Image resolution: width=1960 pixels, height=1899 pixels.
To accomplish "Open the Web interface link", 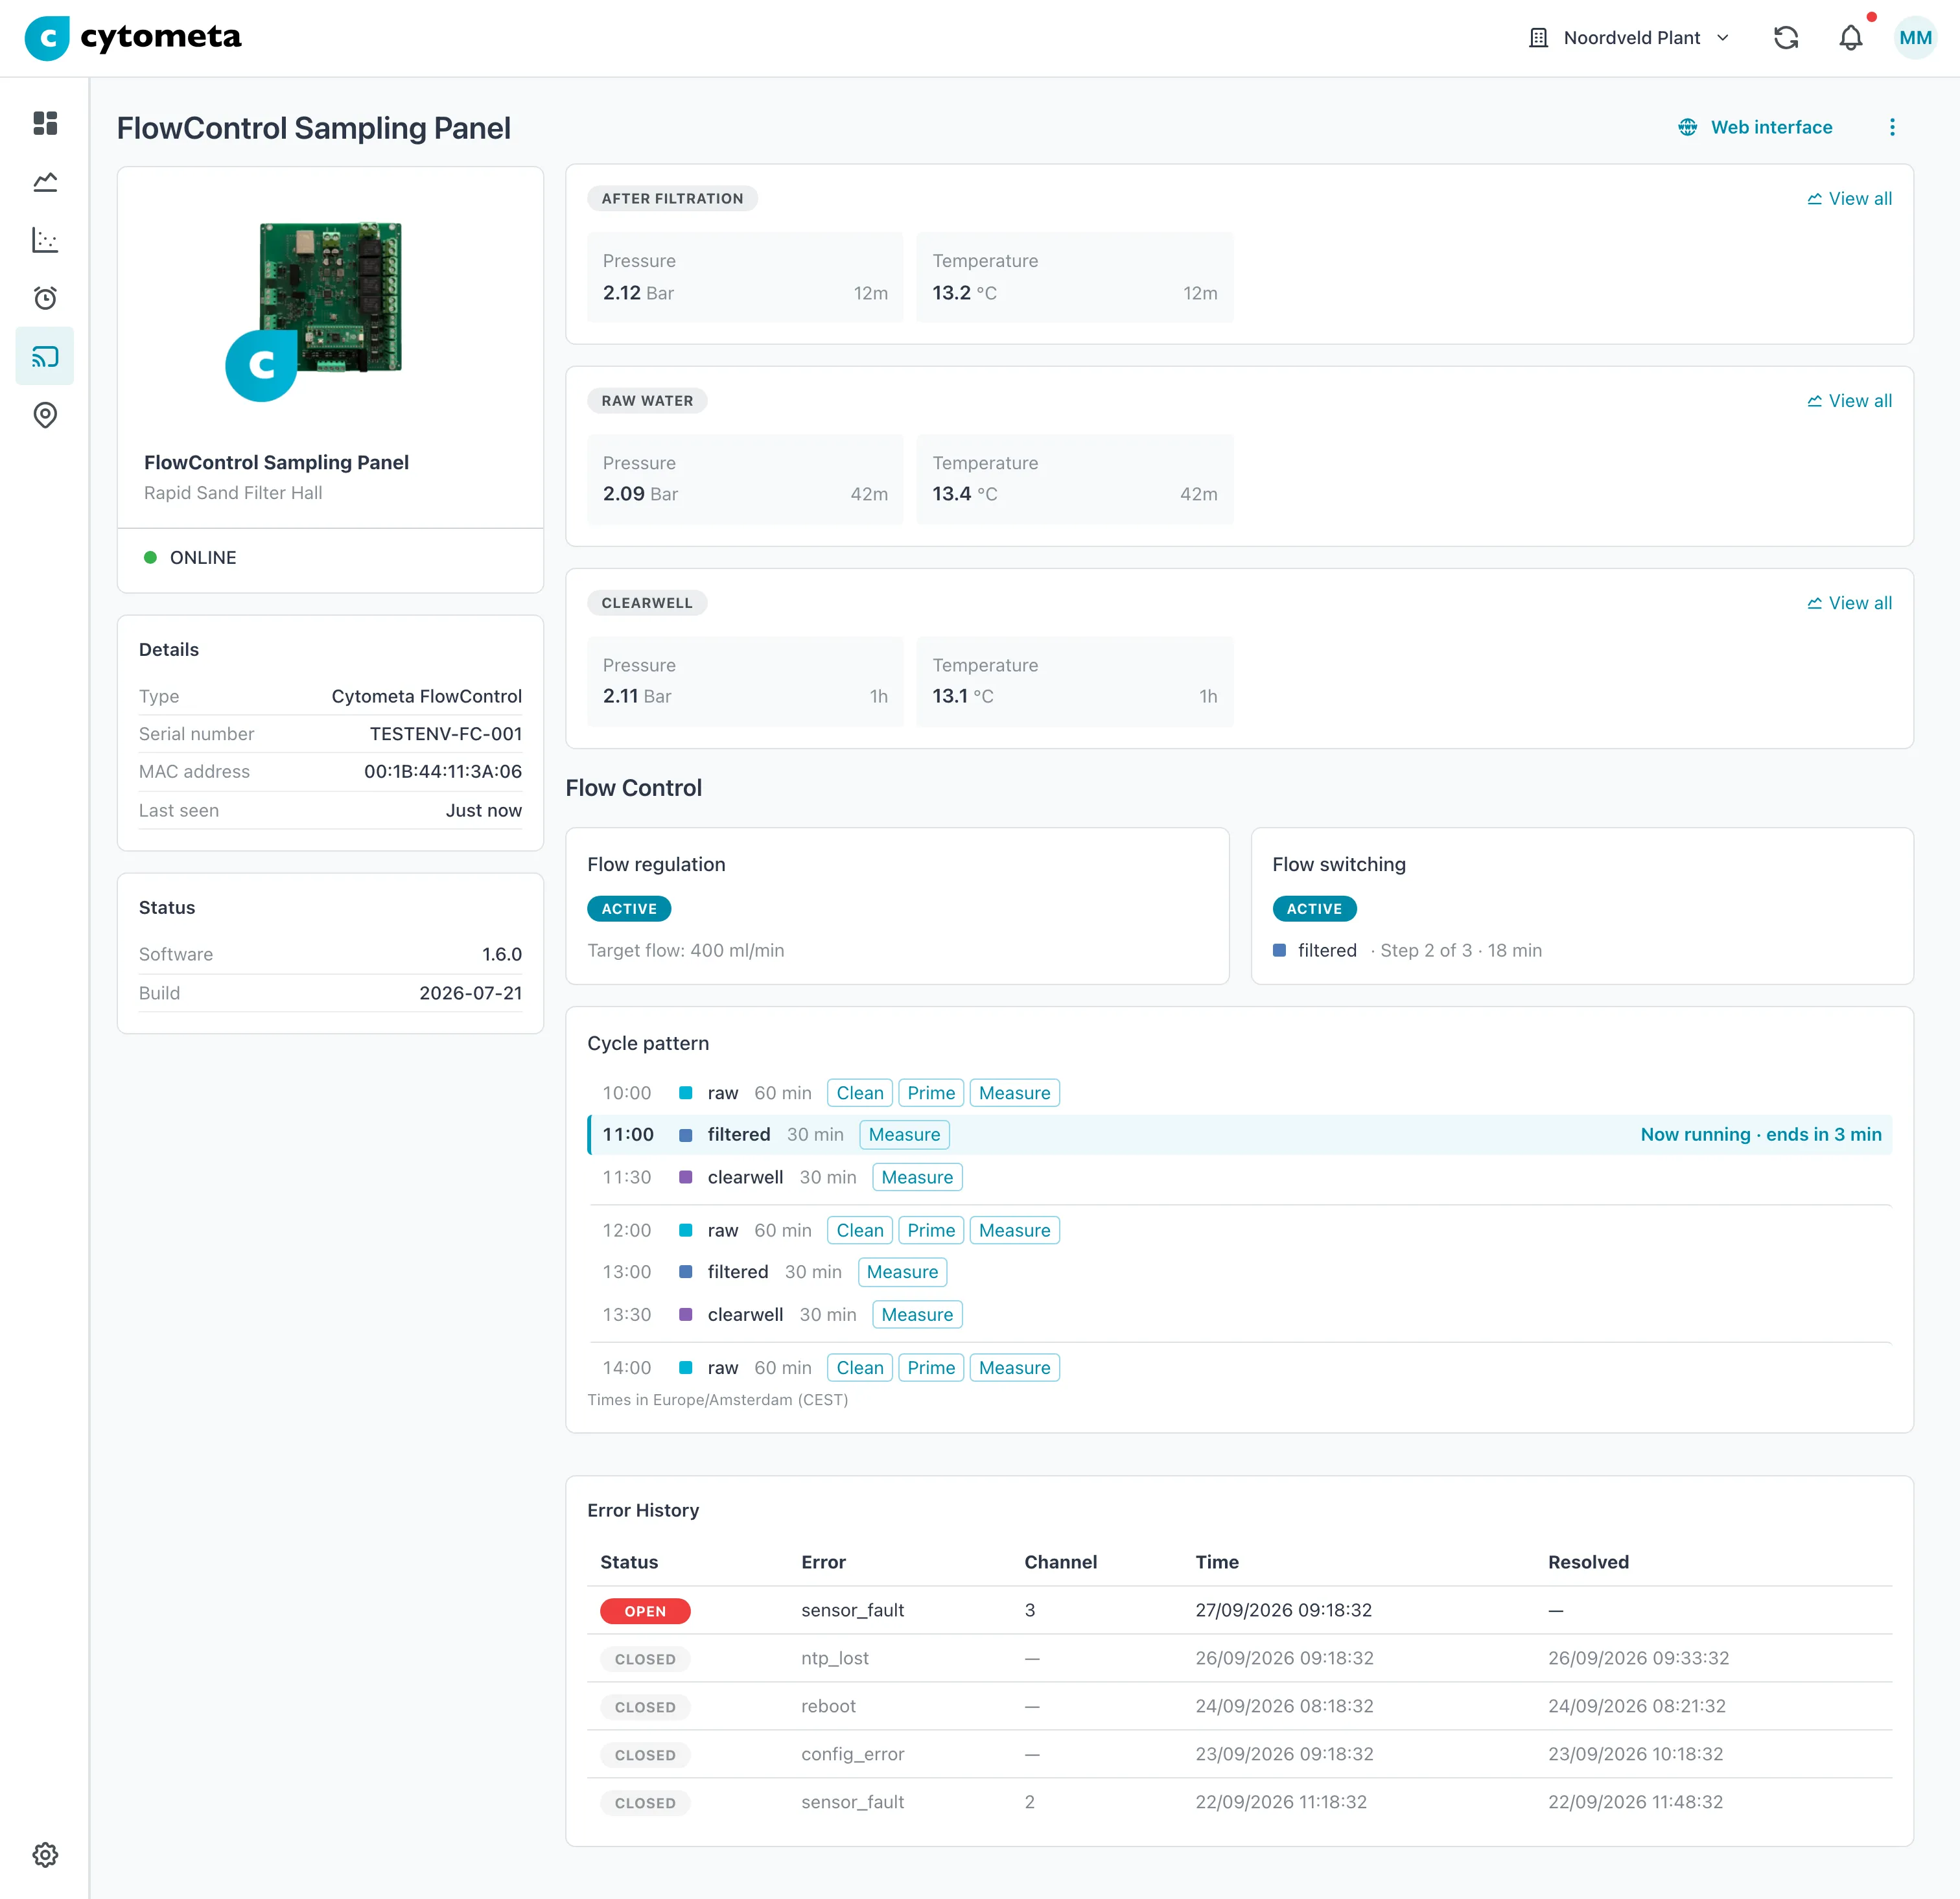I will [1755, 127].
